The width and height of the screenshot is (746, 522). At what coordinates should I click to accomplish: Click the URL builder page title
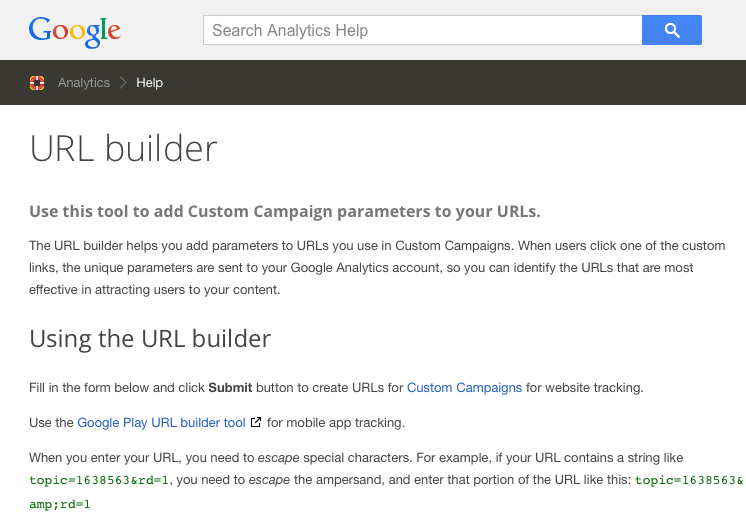point(123,148)
